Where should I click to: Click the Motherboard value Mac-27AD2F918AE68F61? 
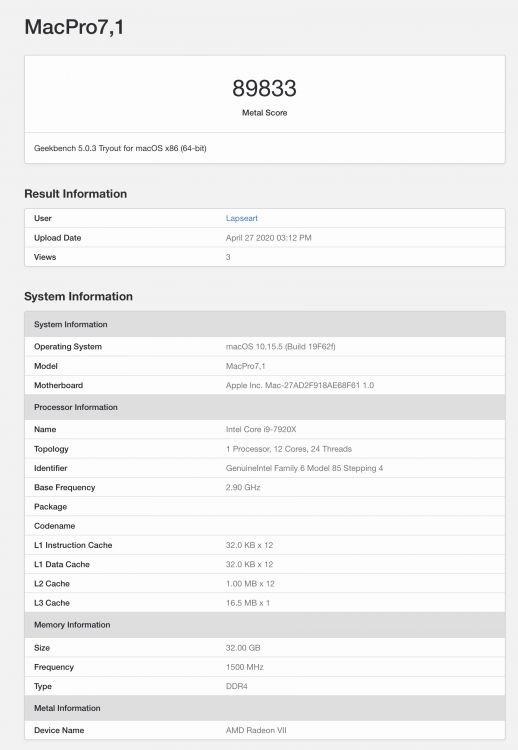pyautogui.click(x=299, y=385)
